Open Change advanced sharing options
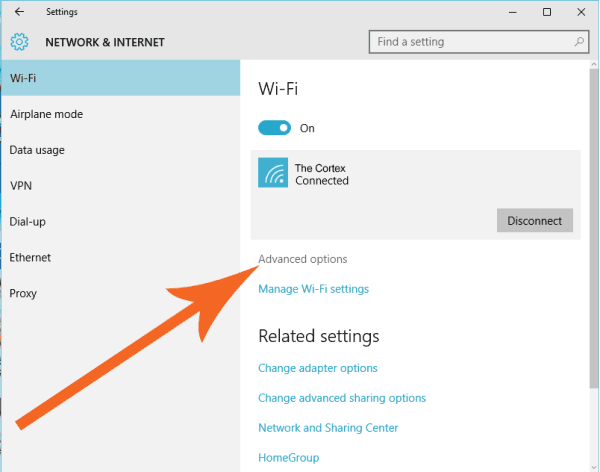Image resolution: width=600 pixels, height=472 pixels. (342, 398)
